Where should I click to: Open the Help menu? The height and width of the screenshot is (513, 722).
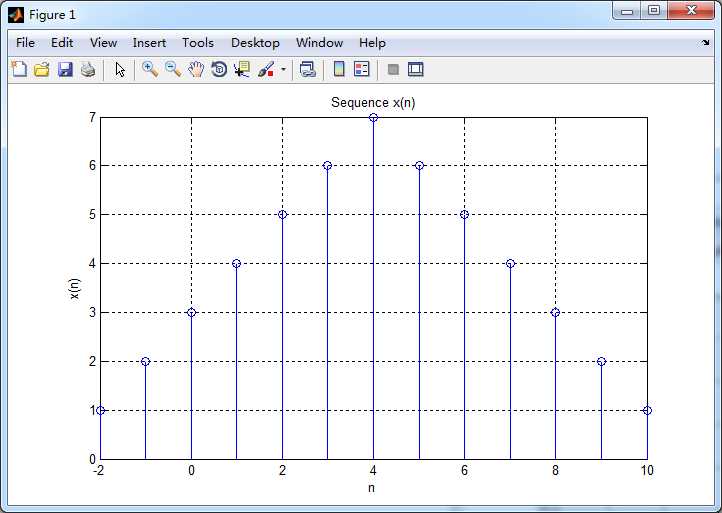point(372,43)
